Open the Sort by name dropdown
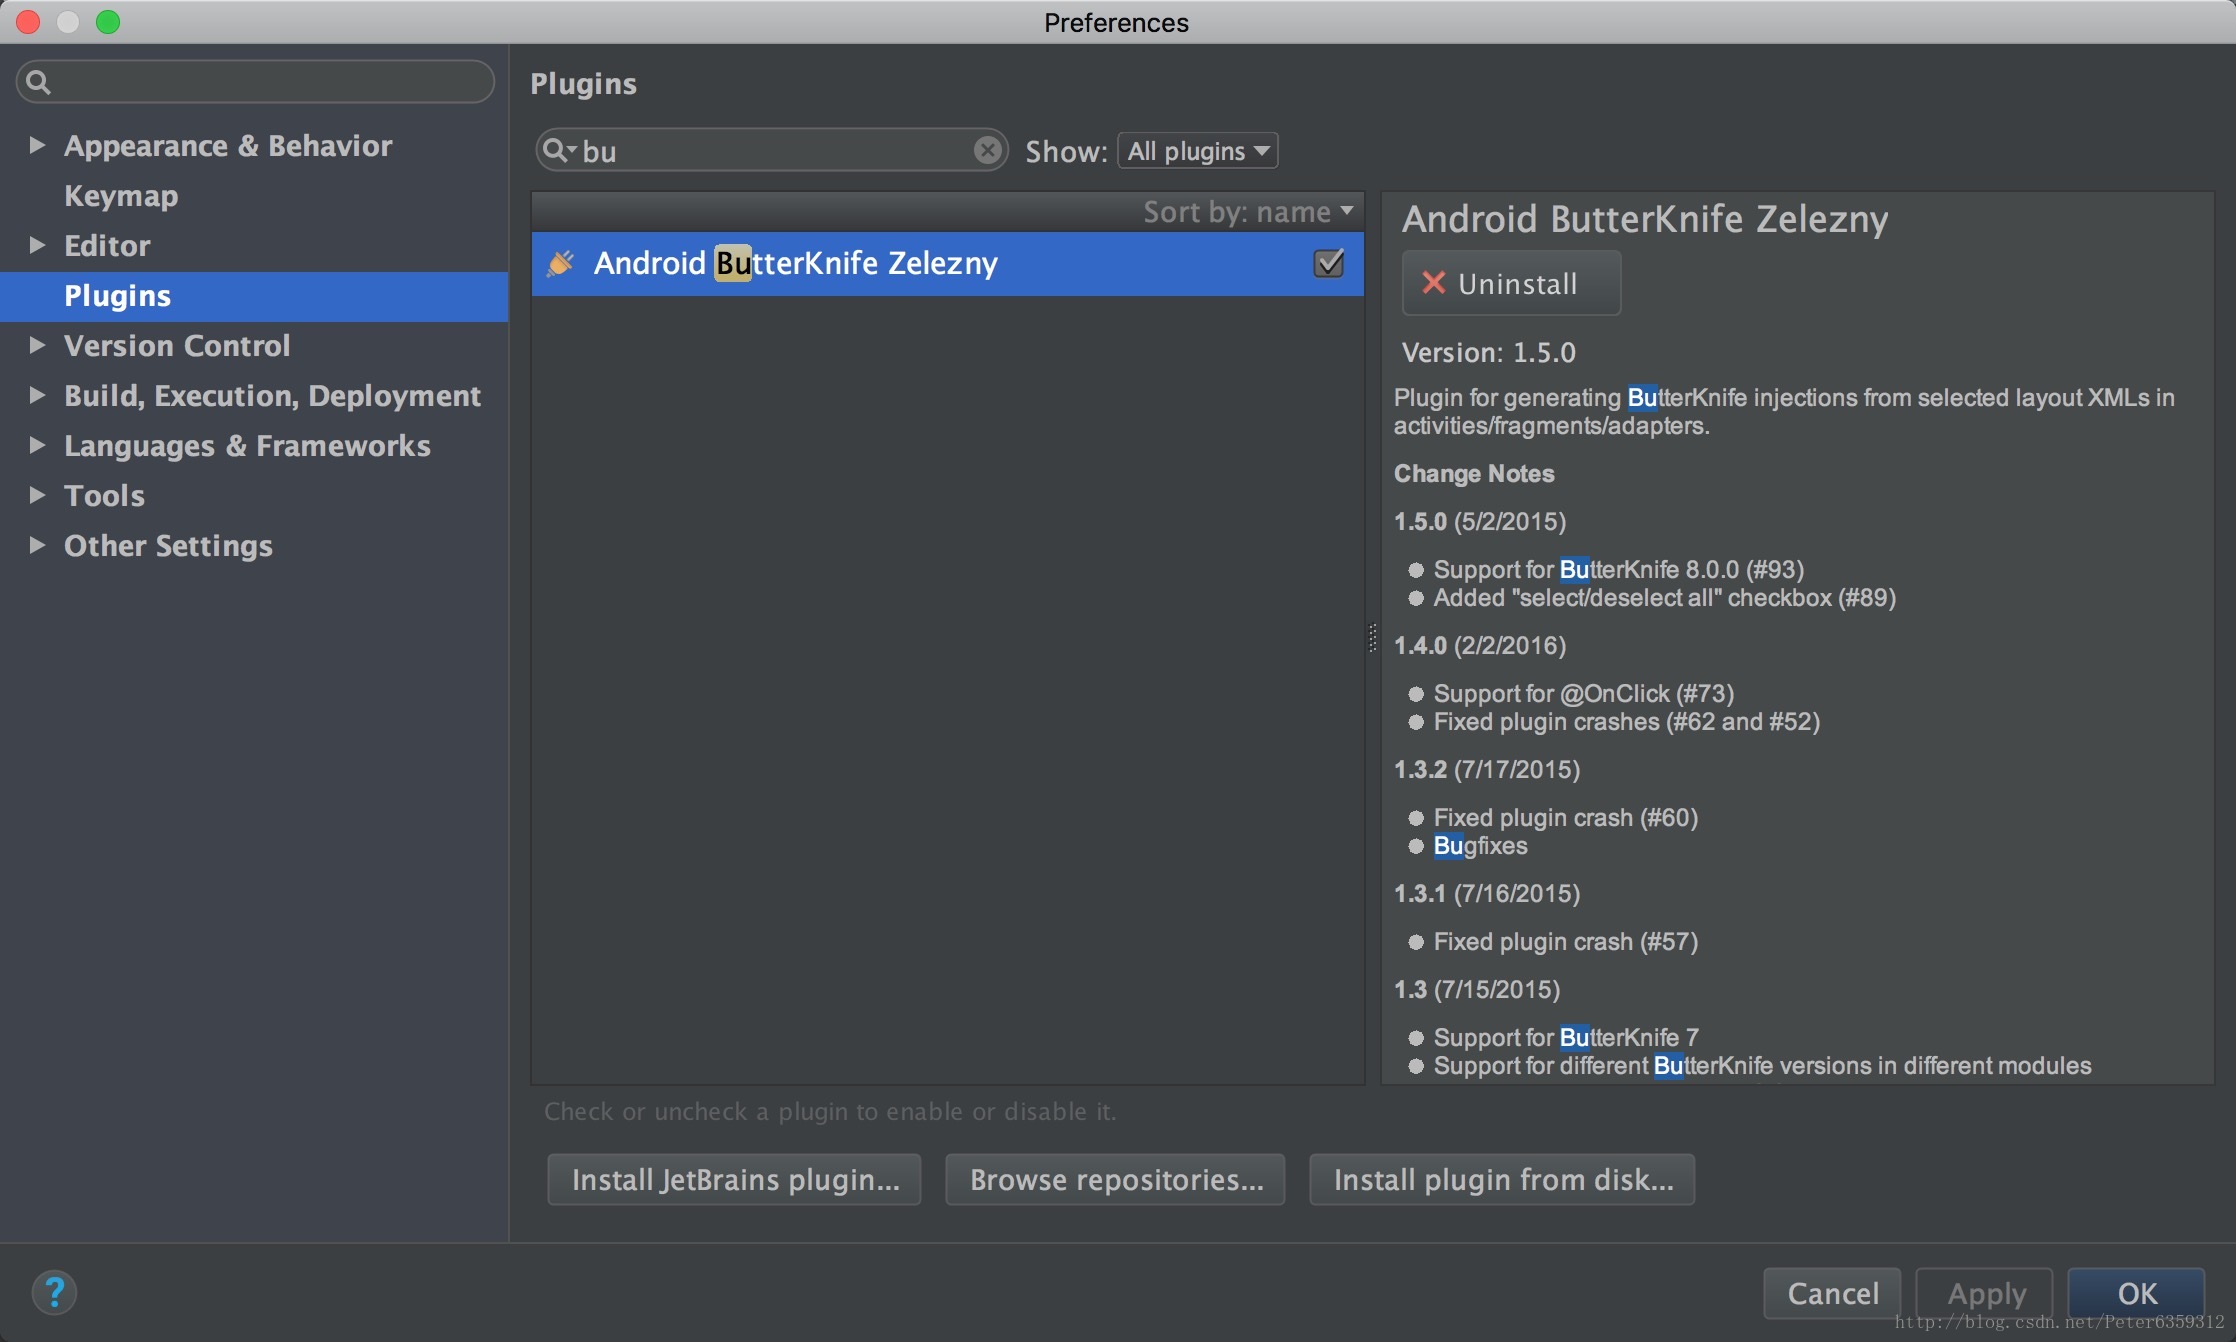The height and width of the screenshot is (1342, 2236). (x=1248, y=212)
